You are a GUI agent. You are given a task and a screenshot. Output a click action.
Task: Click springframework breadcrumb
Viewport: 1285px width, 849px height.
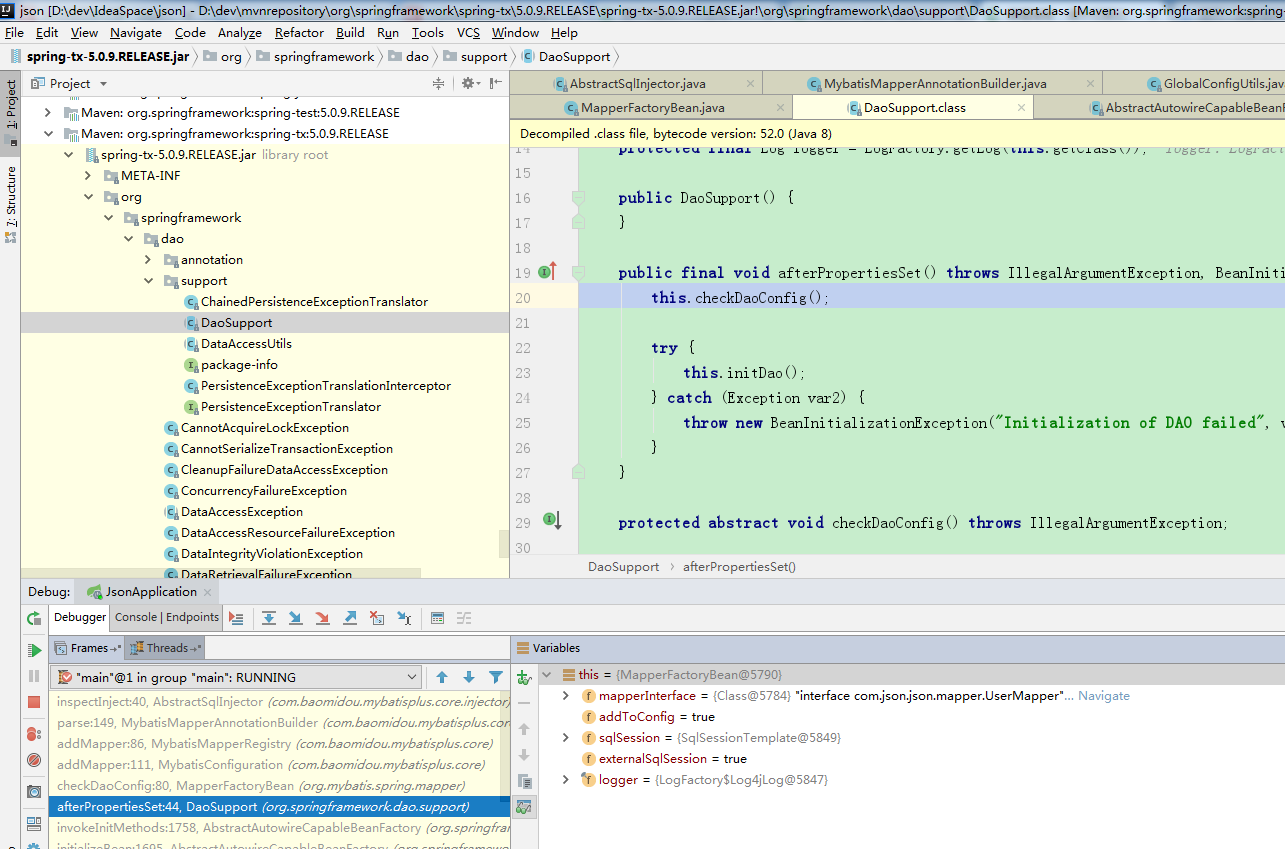[x=316, y=57]
